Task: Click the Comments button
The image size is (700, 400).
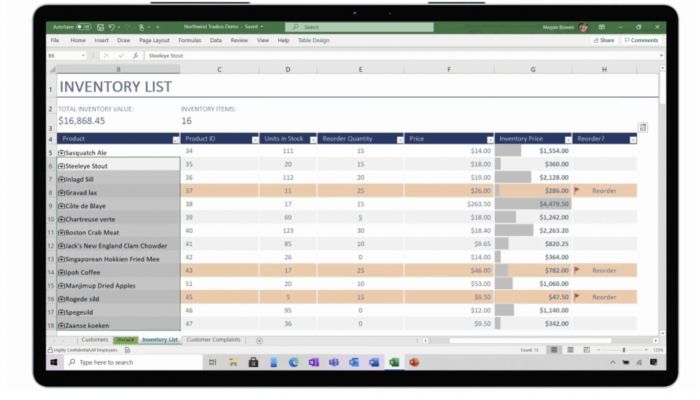Action: [x=642, y=40]
